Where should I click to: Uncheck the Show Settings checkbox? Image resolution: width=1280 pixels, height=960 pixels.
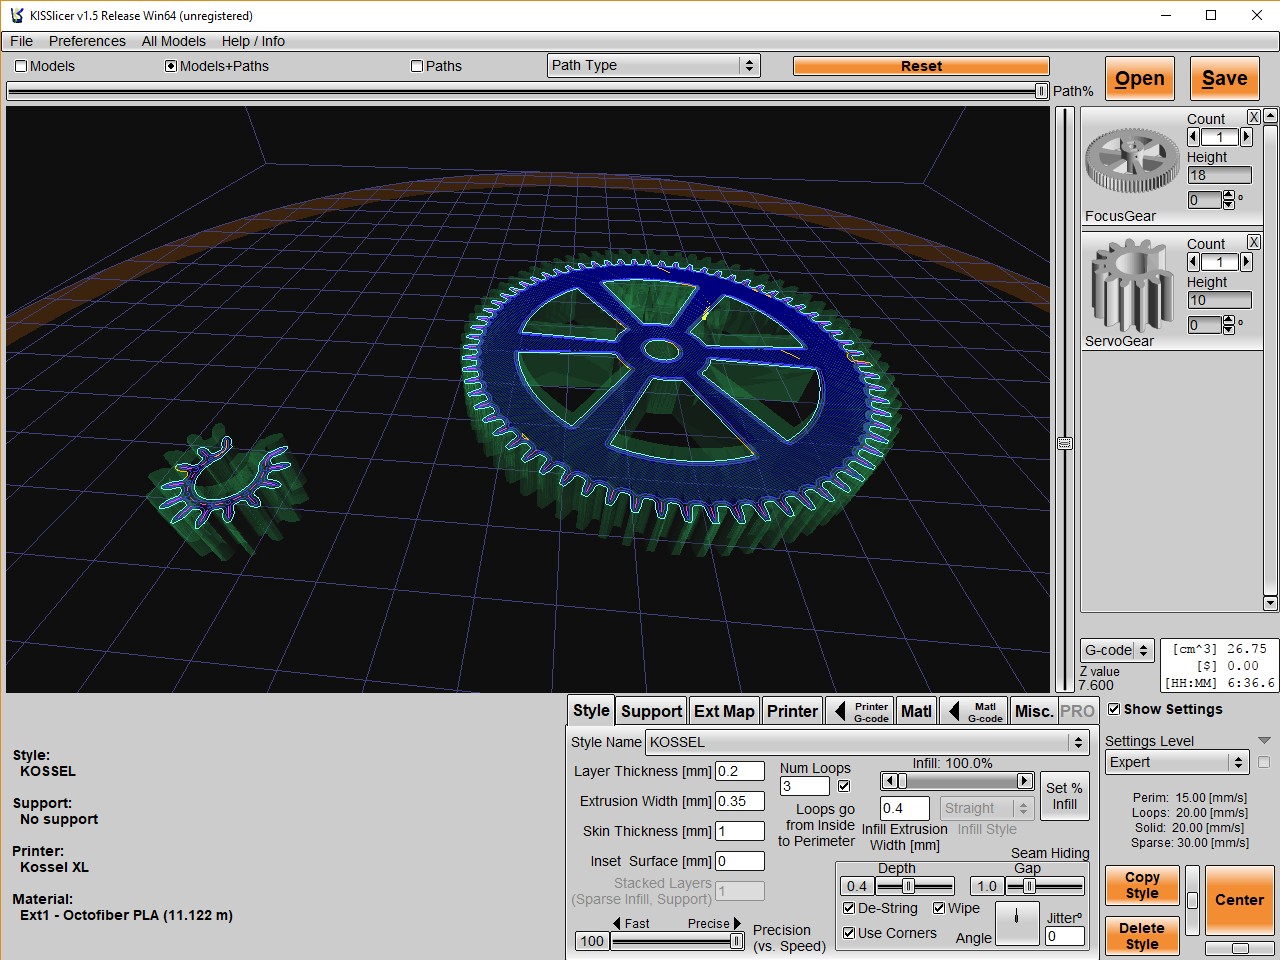1114,709
